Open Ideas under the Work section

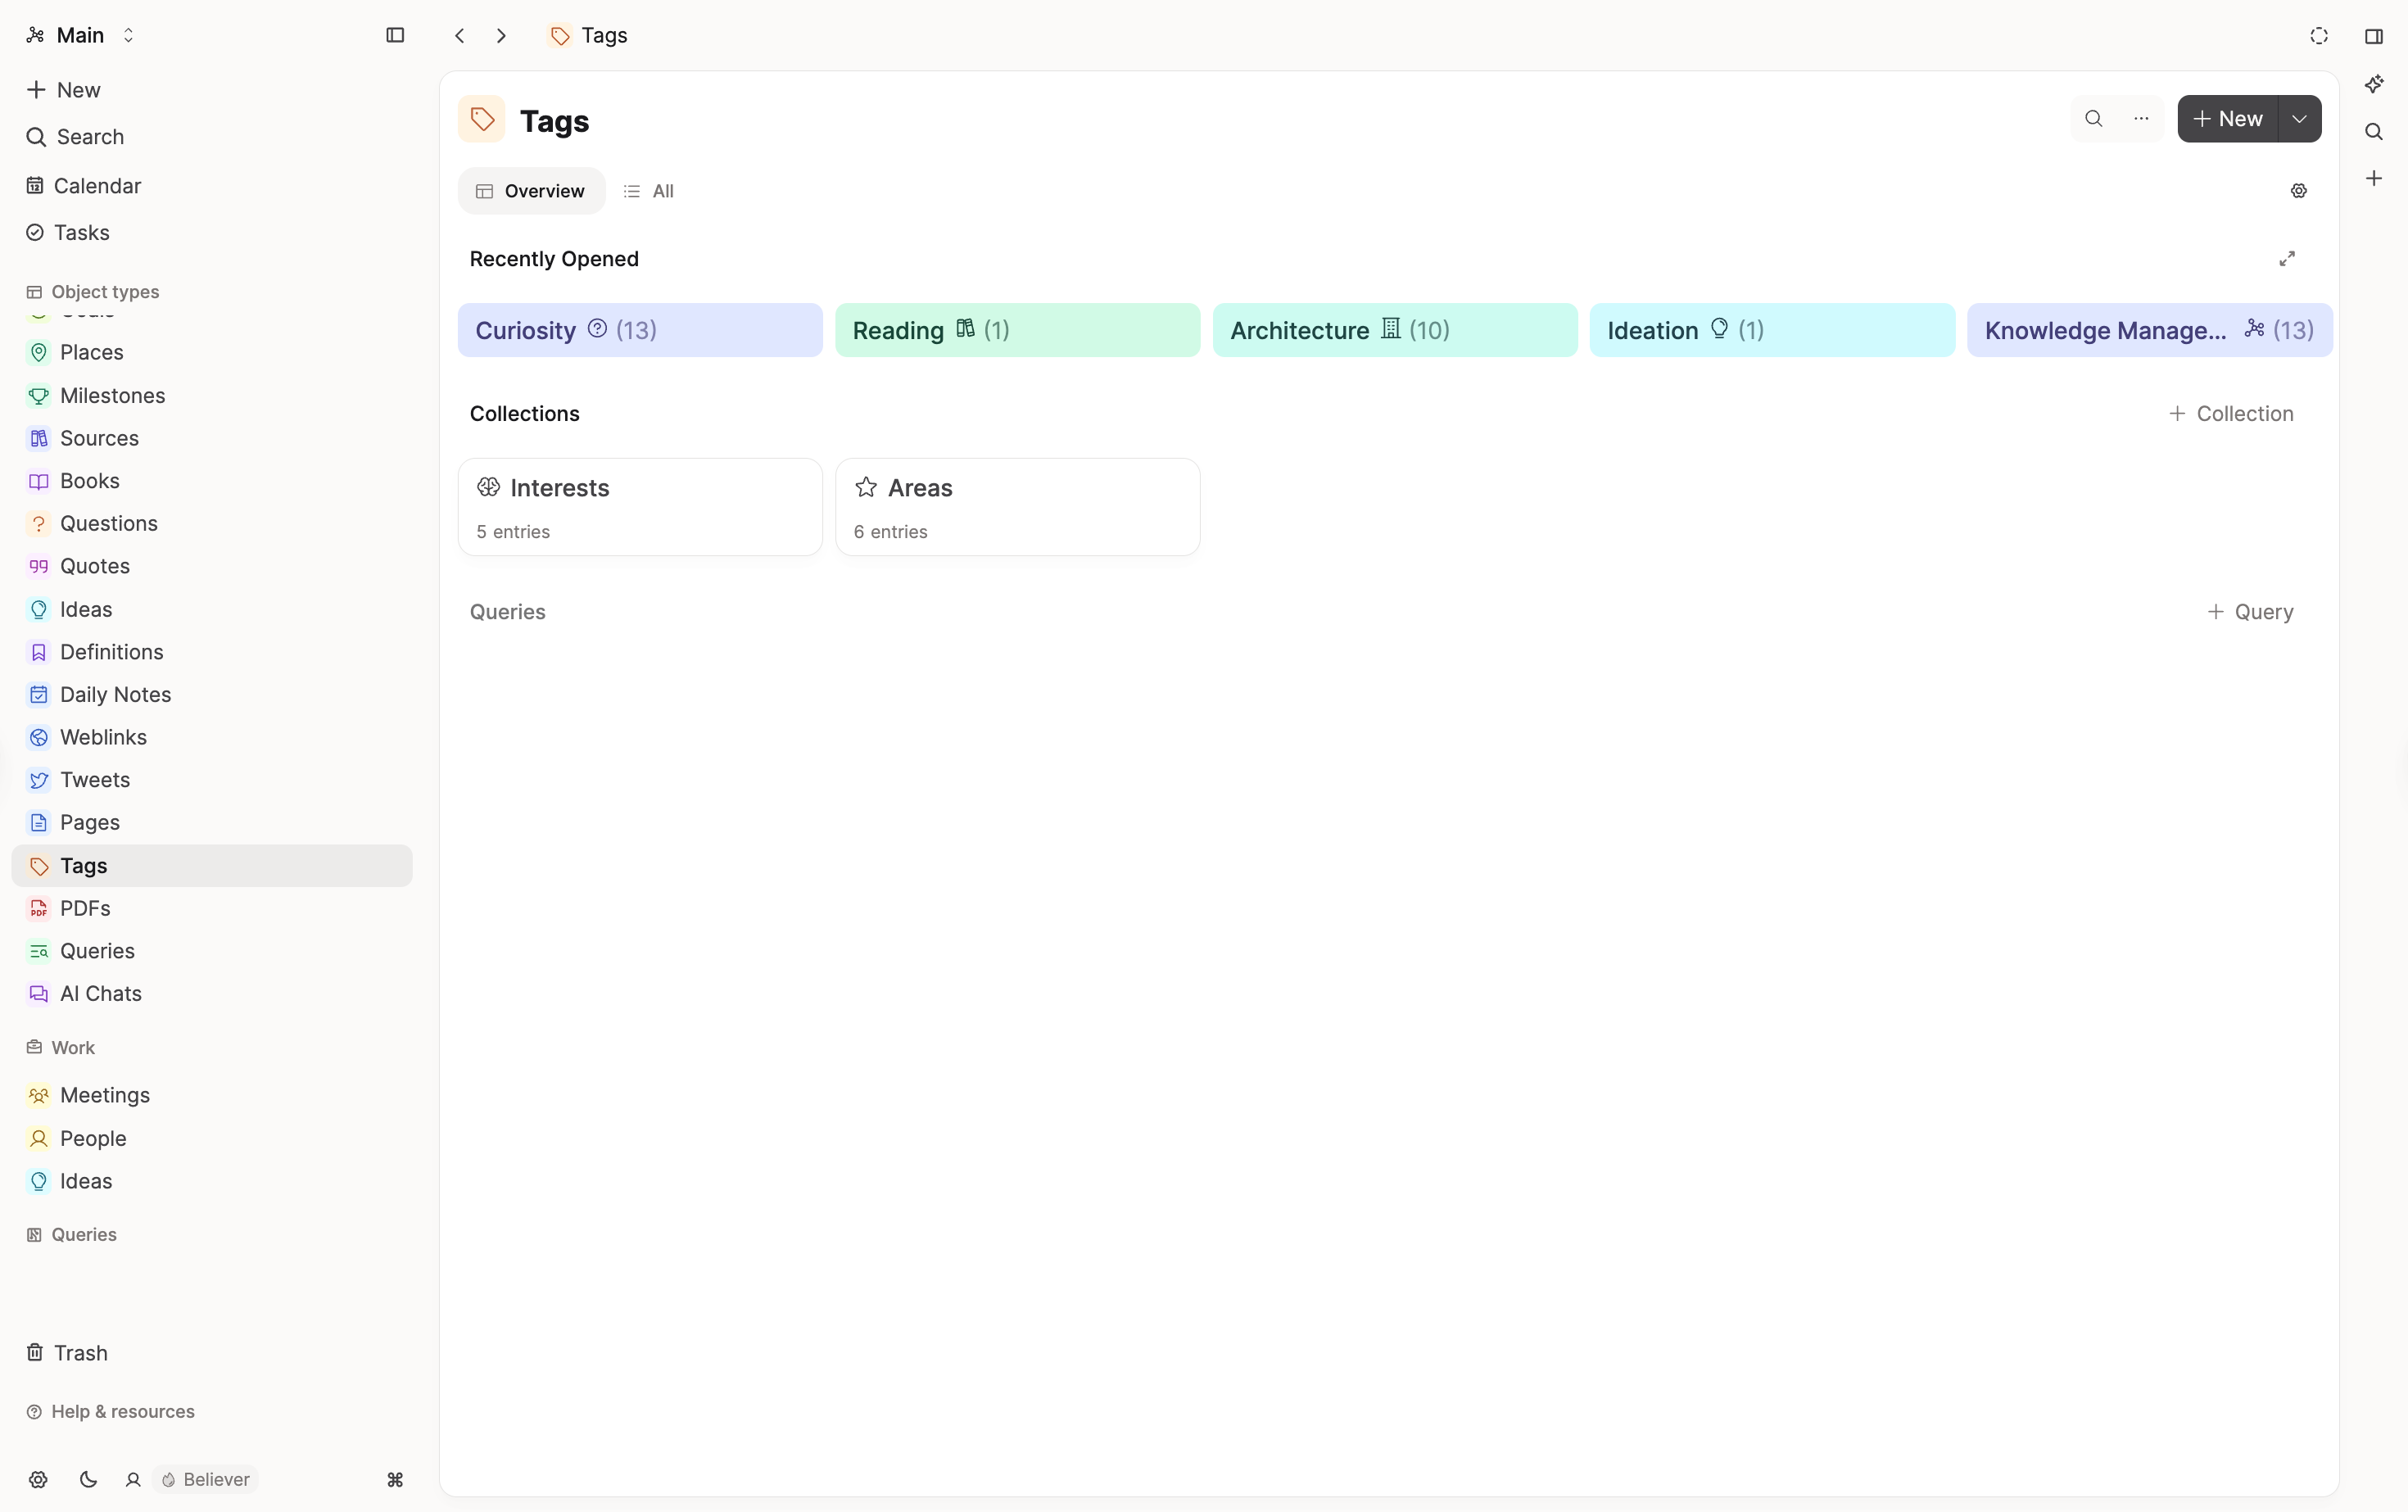click(x=212, y=1181)
